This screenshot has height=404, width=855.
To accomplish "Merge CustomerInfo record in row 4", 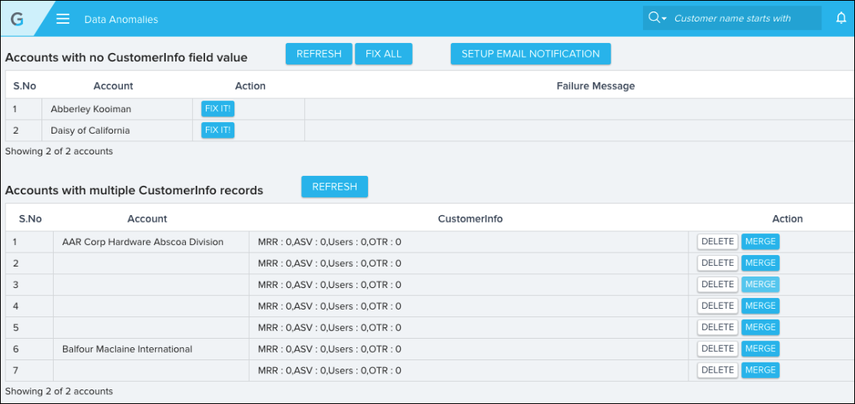I will (760, 306).
